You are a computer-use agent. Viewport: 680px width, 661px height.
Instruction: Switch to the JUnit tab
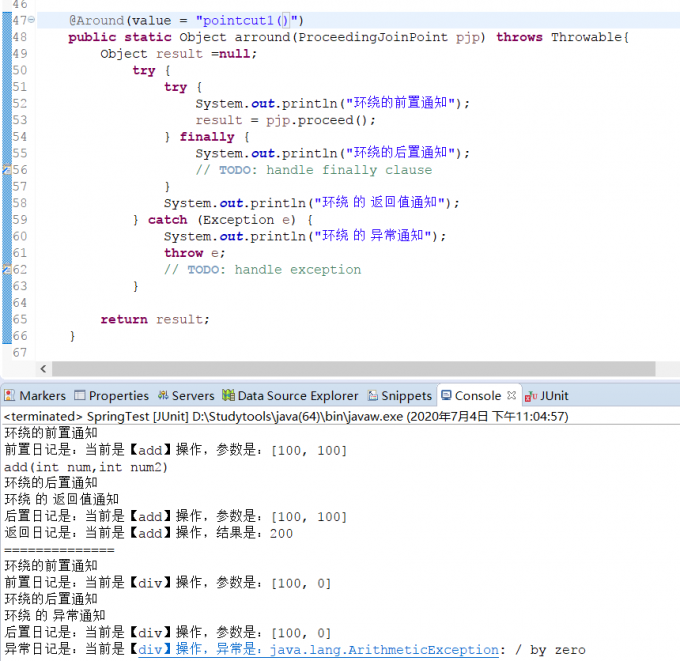pos(554,396)
